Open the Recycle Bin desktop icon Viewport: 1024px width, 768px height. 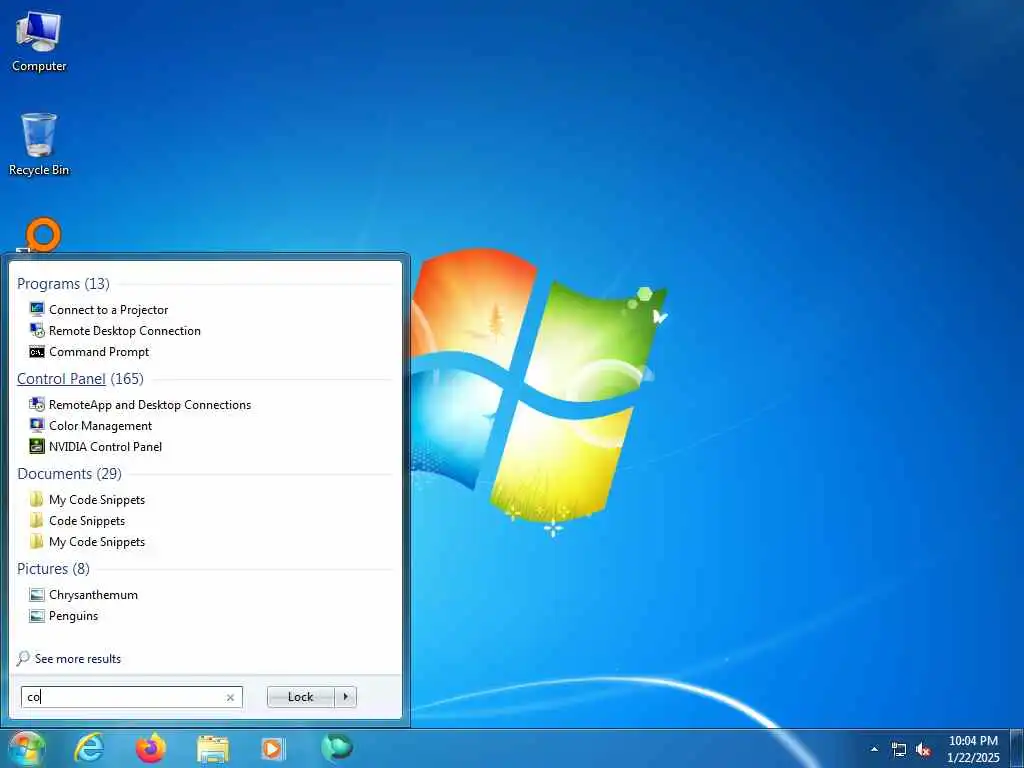pyautogui.click(x=39, y=145)
